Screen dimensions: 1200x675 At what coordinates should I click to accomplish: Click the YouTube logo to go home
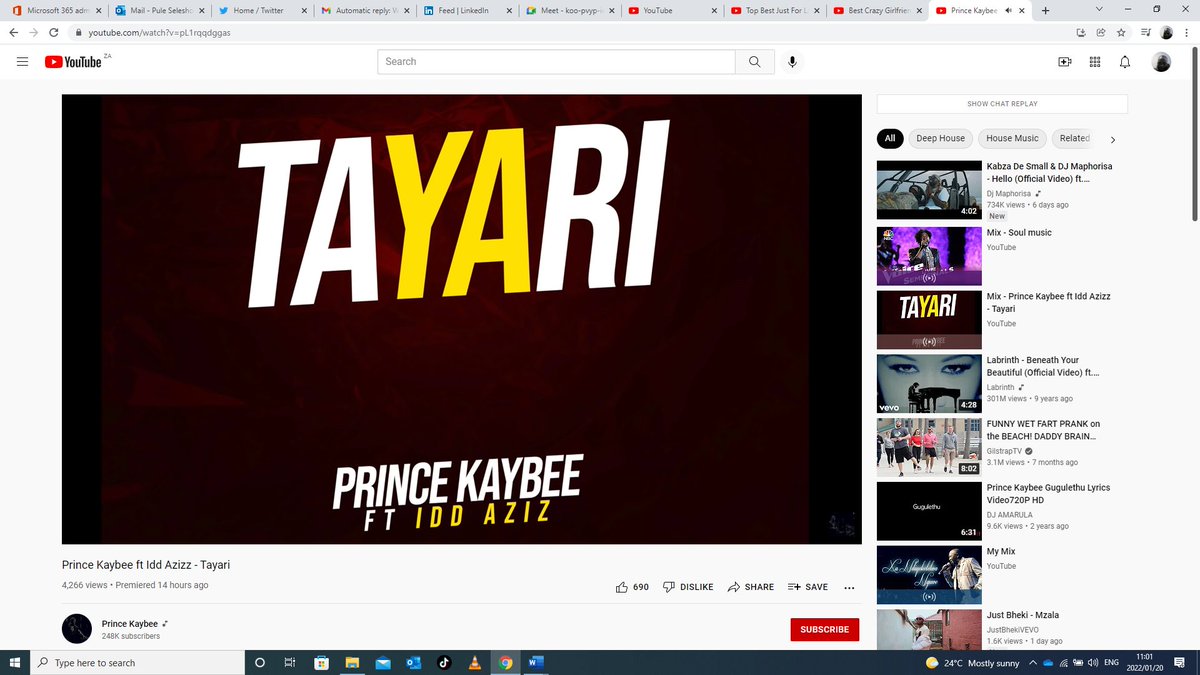point(70,61)
